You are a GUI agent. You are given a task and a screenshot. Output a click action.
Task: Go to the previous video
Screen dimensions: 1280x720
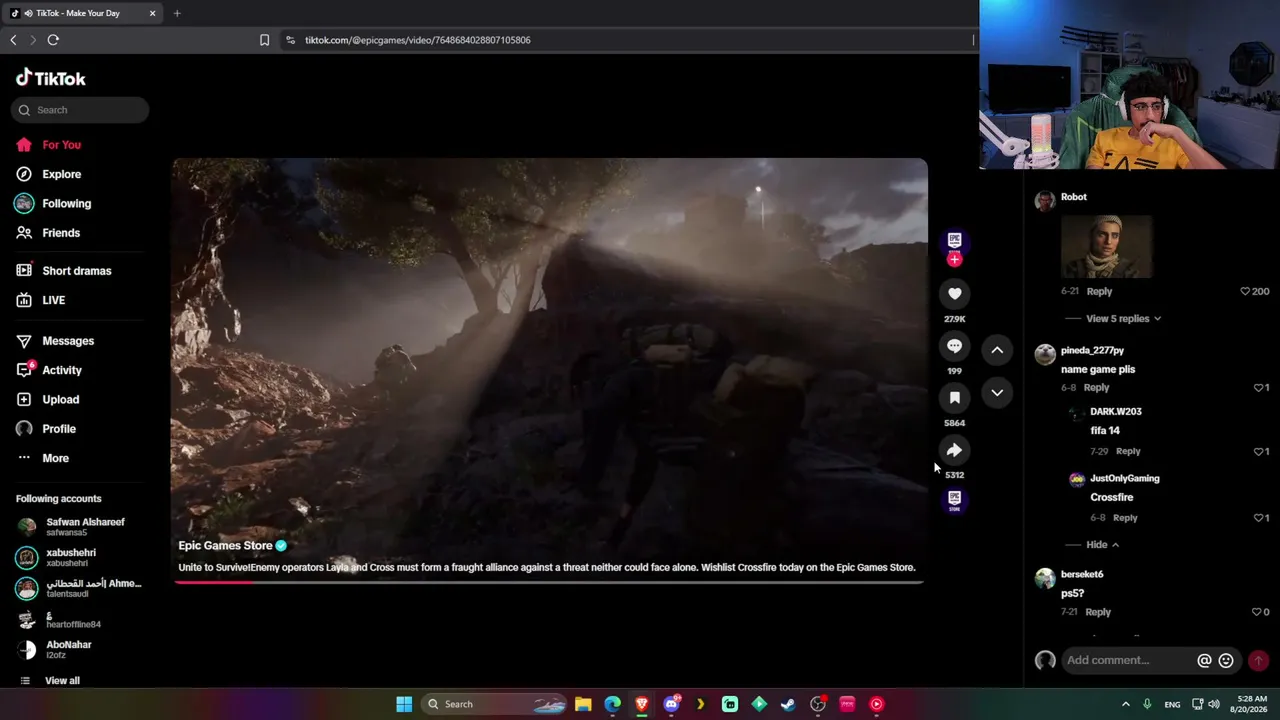pyautogui.click(x=997, y=350)
